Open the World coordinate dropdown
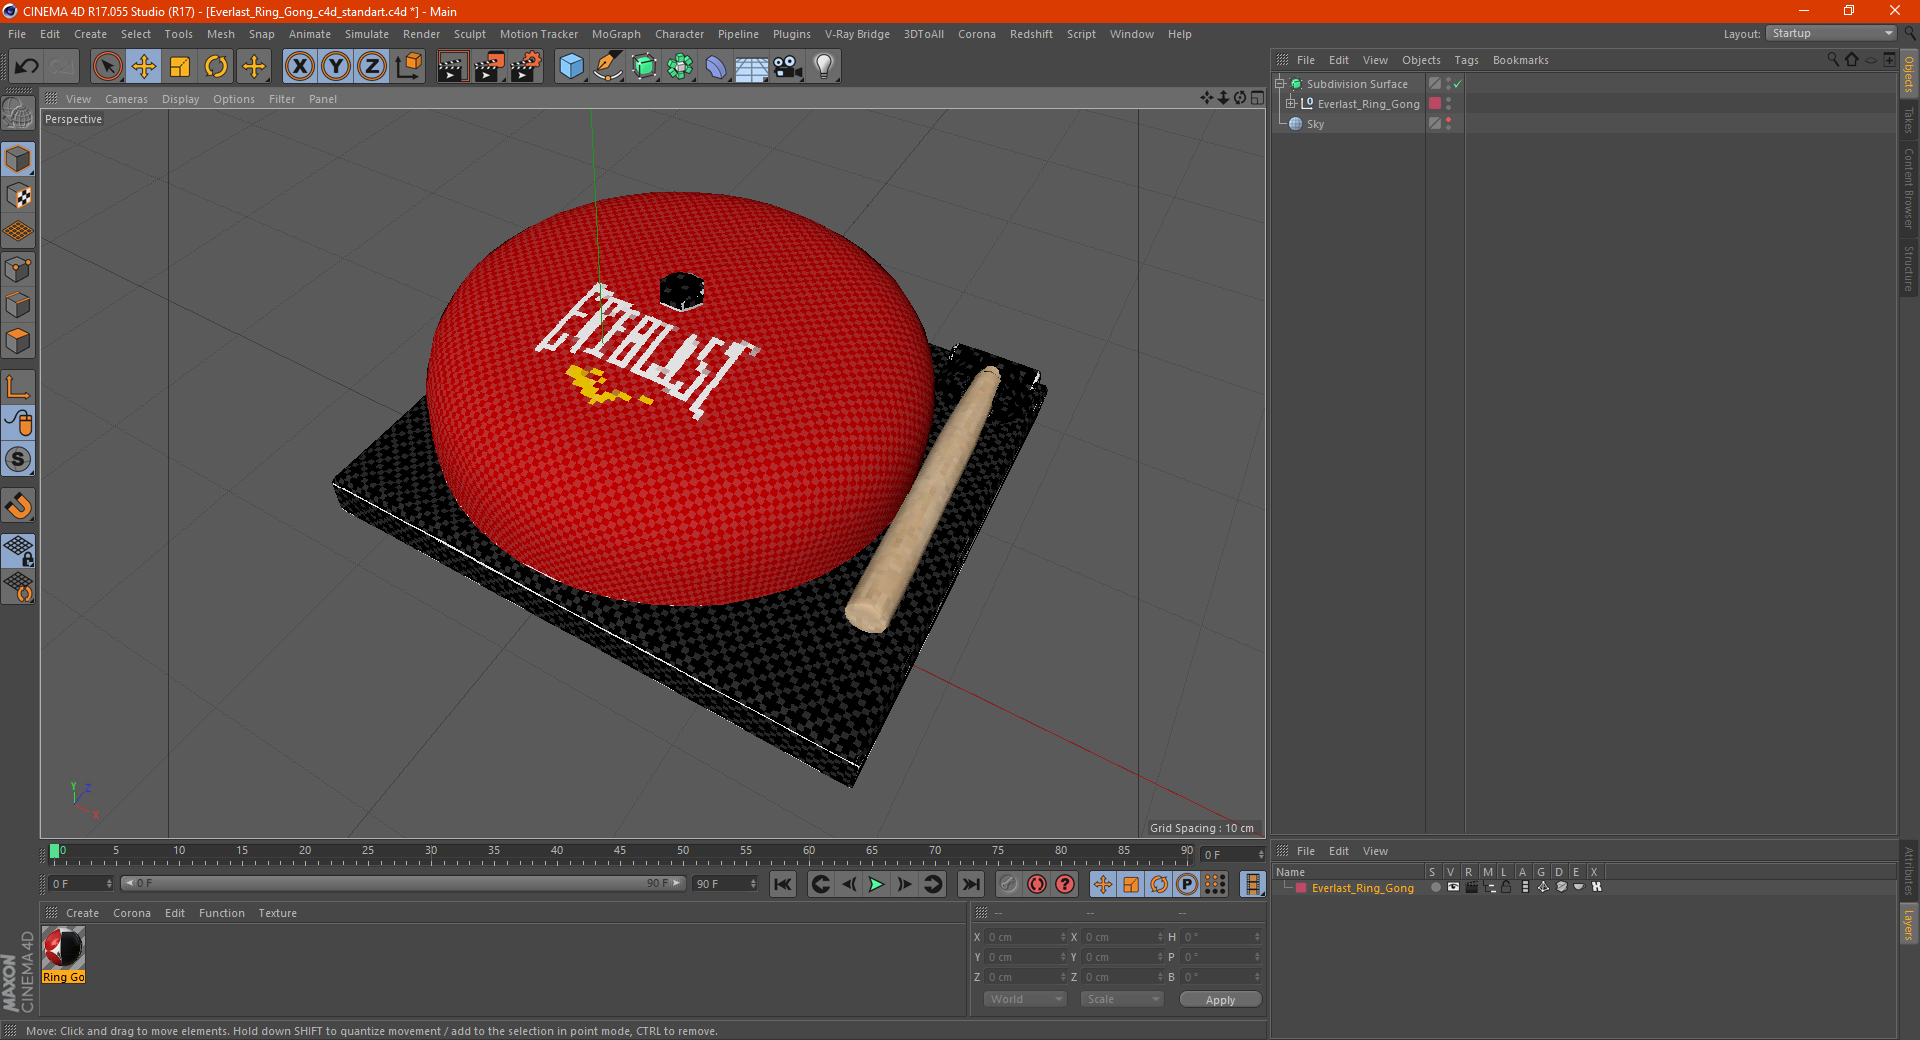 point(1025,999)
